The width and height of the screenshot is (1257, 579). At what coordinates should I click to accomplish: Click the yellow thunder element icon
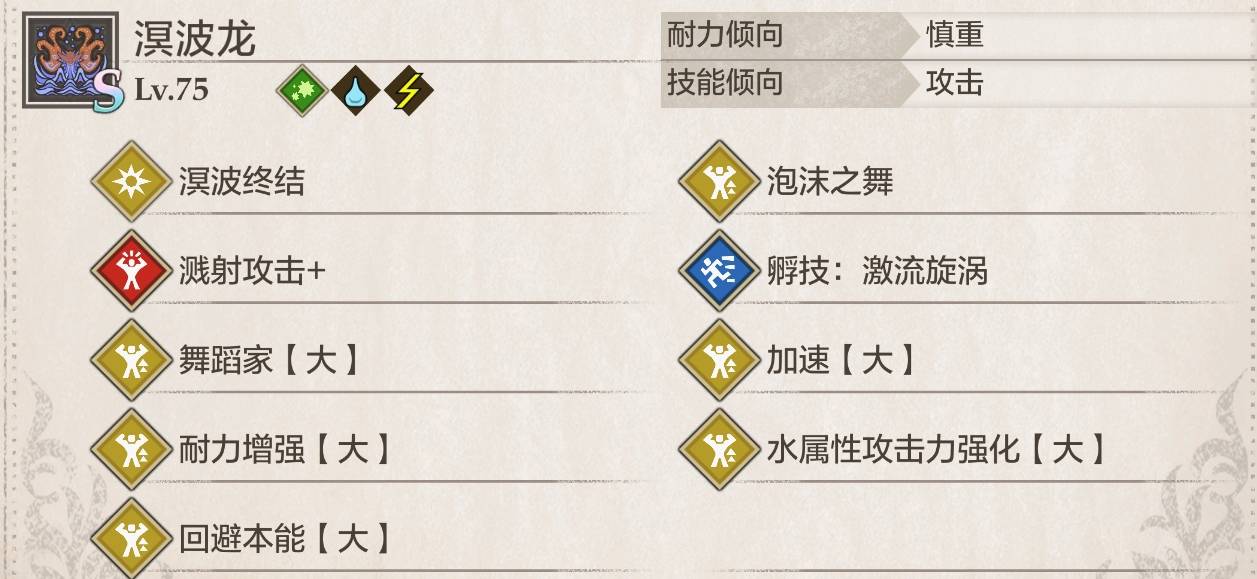[x=408, y=92]
